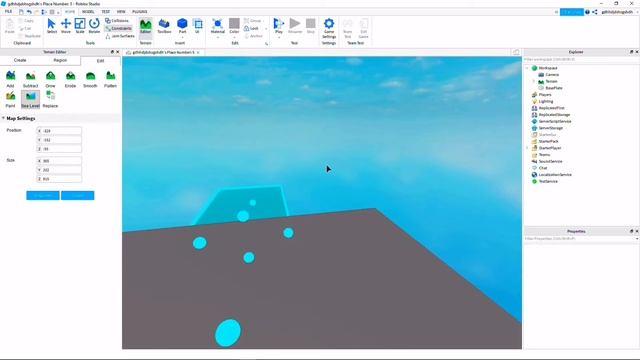Select the Replace terrain tool

pyautogui.click(x=50, y=99)
